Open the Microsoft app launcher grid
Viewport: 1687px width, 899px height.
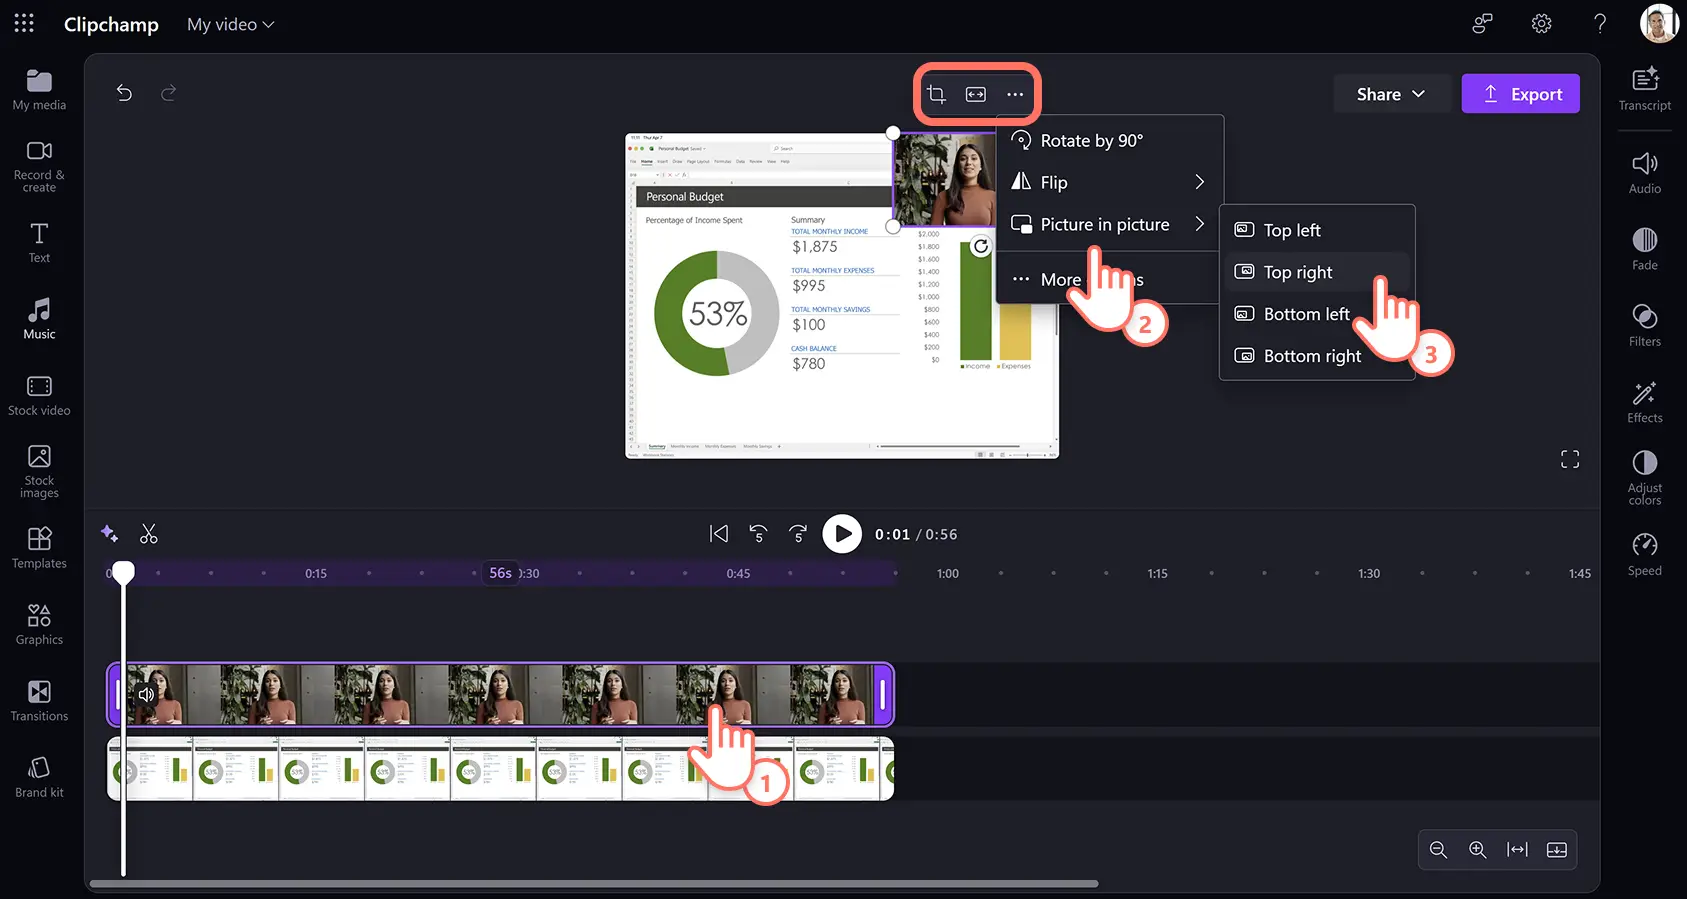point(24,23)
